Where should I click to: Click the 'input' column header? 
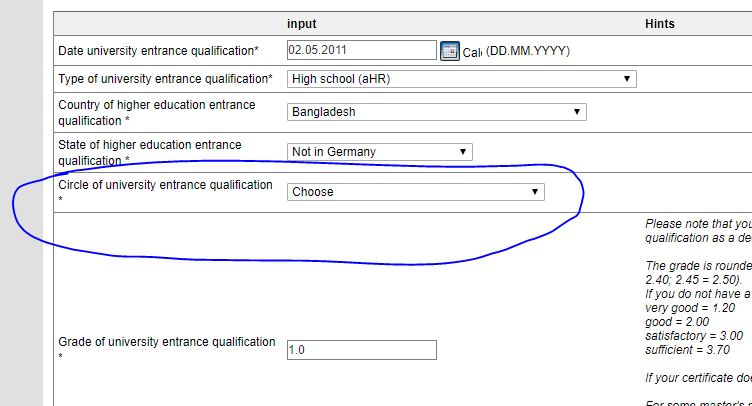pos(302,24)
